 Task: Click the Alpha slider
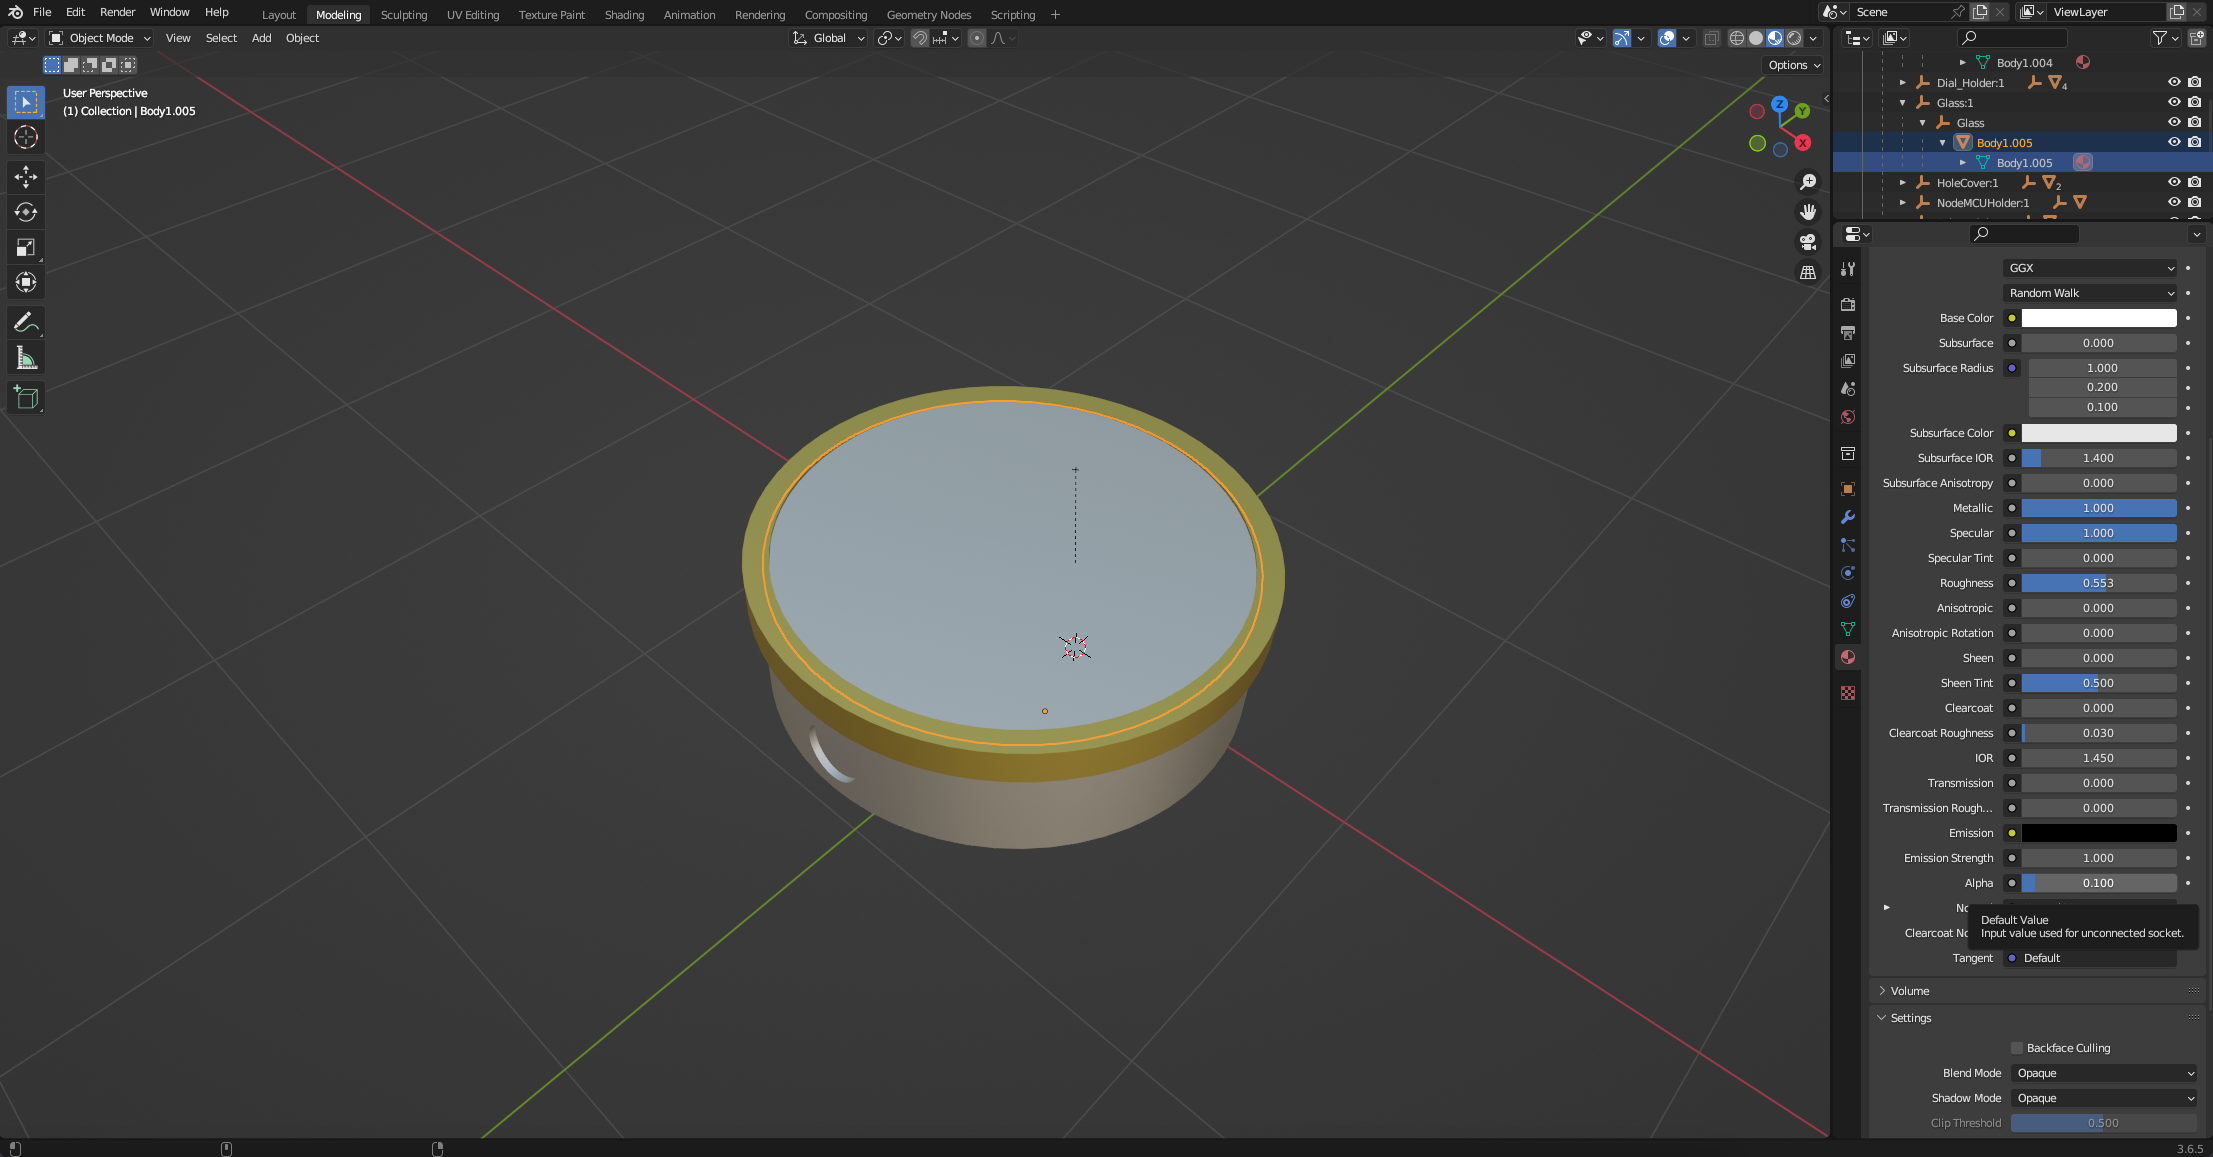point(2099,883)
